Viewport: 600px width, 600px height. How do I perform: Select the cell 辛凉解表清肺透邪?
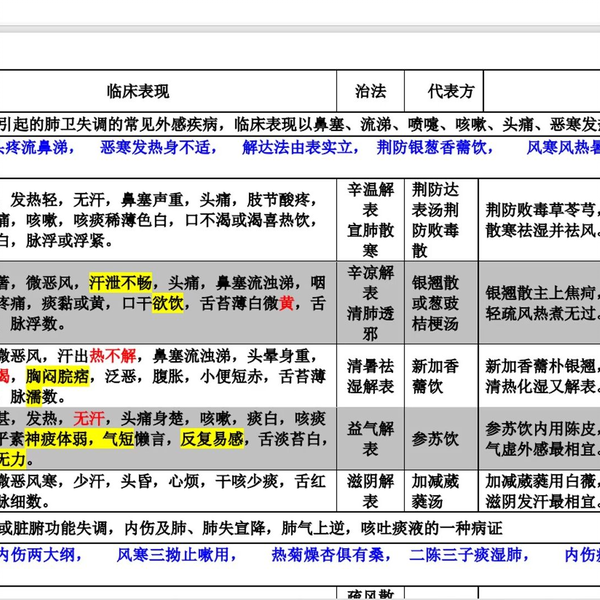(x=370, y=303)
